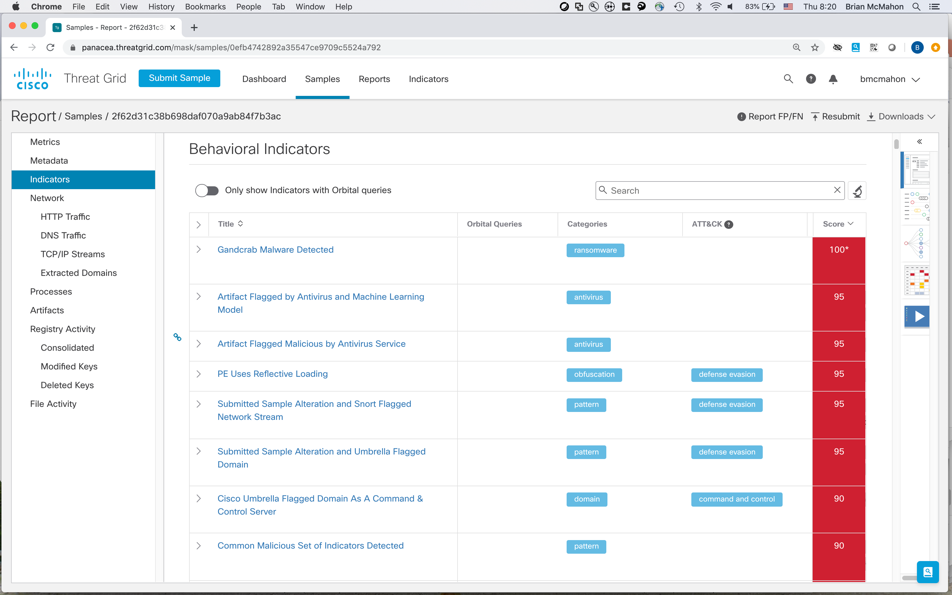
Task: Switch to the Dashboard tab
Action: pos(264,79)
